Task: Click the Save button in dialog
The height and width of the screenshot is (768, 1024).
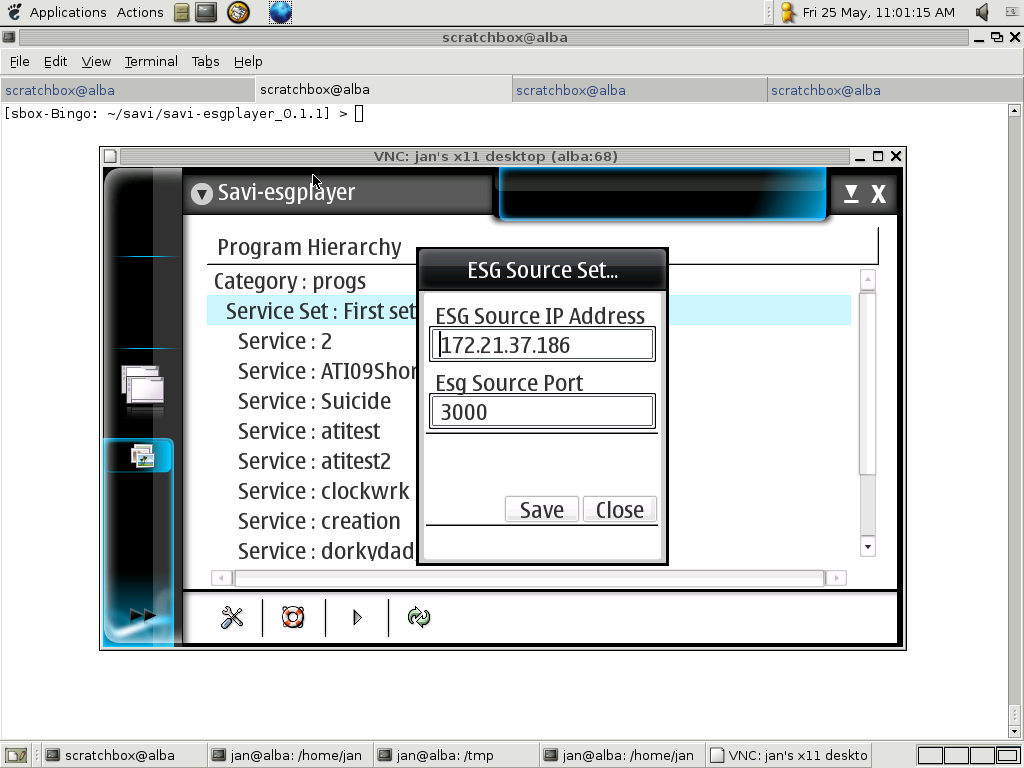Action: click(541, 510)
